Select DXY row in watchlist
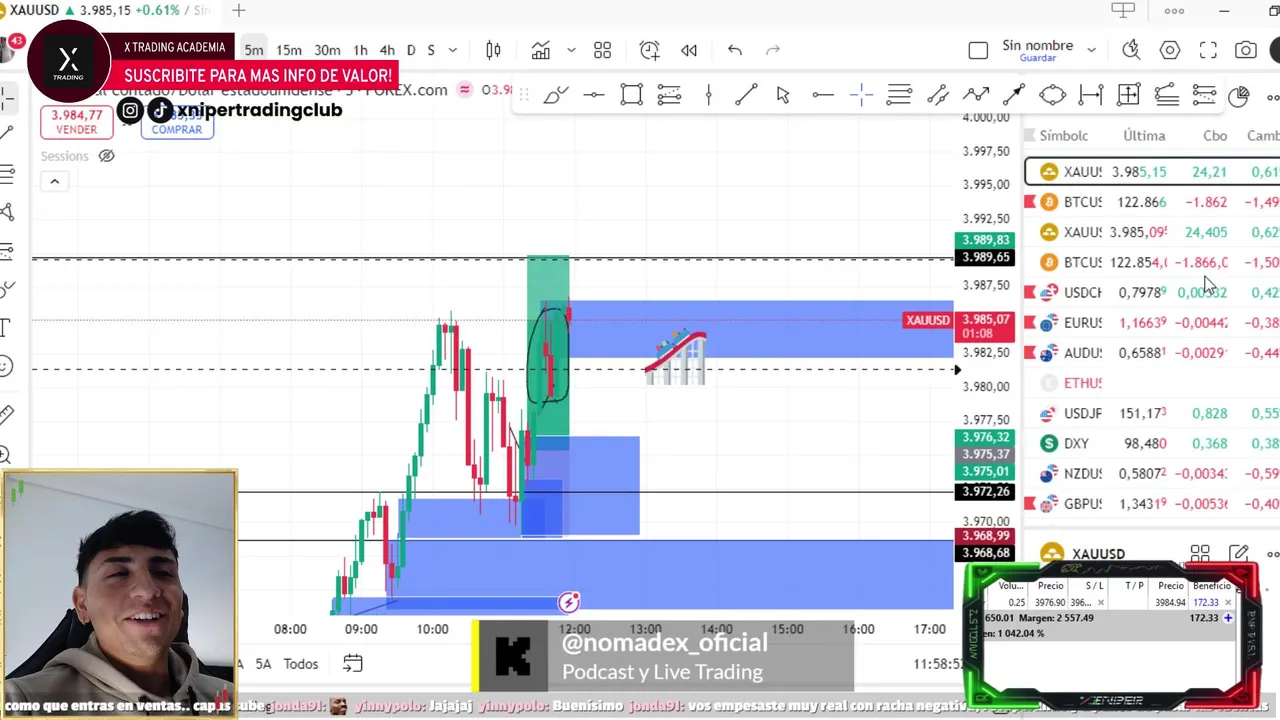Viewport: 1280px width, 720px height. 1152,443
